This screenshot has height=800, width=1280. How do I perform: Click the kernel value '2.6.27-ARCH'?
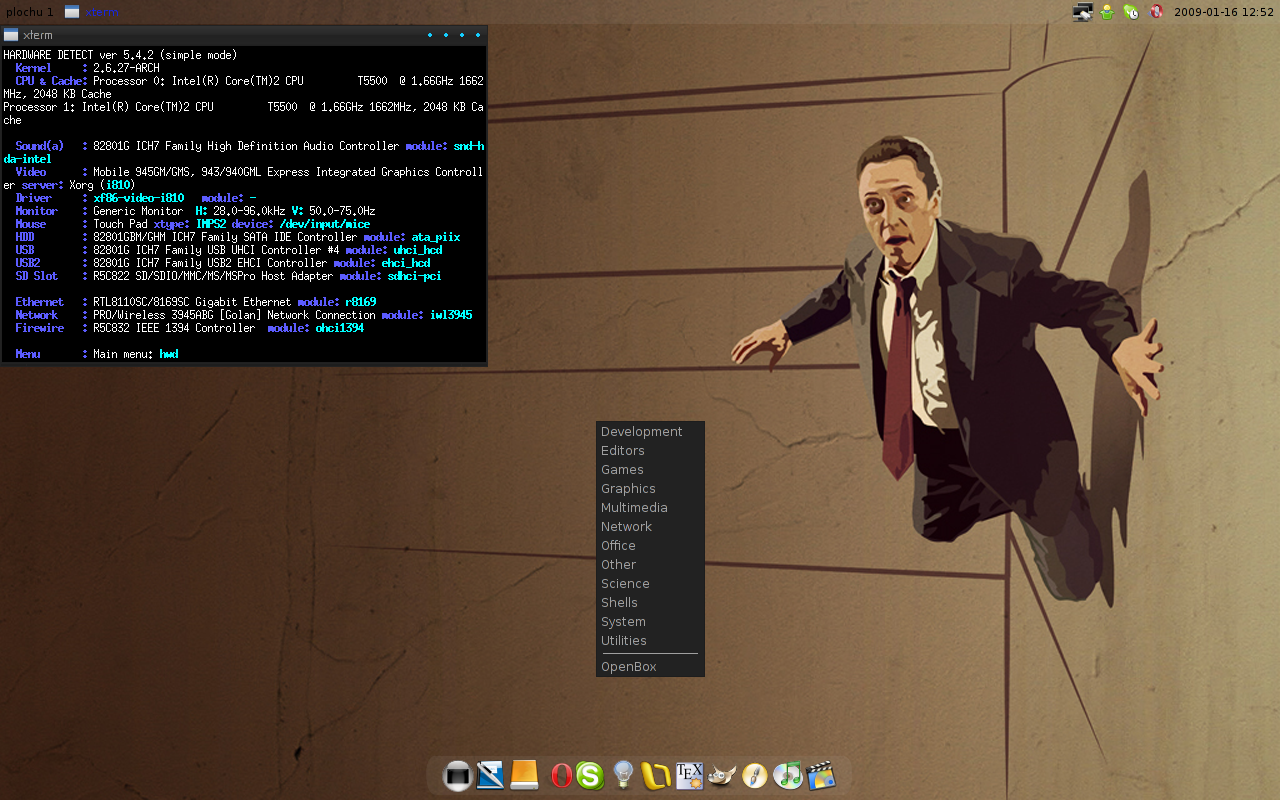[126, 68]
